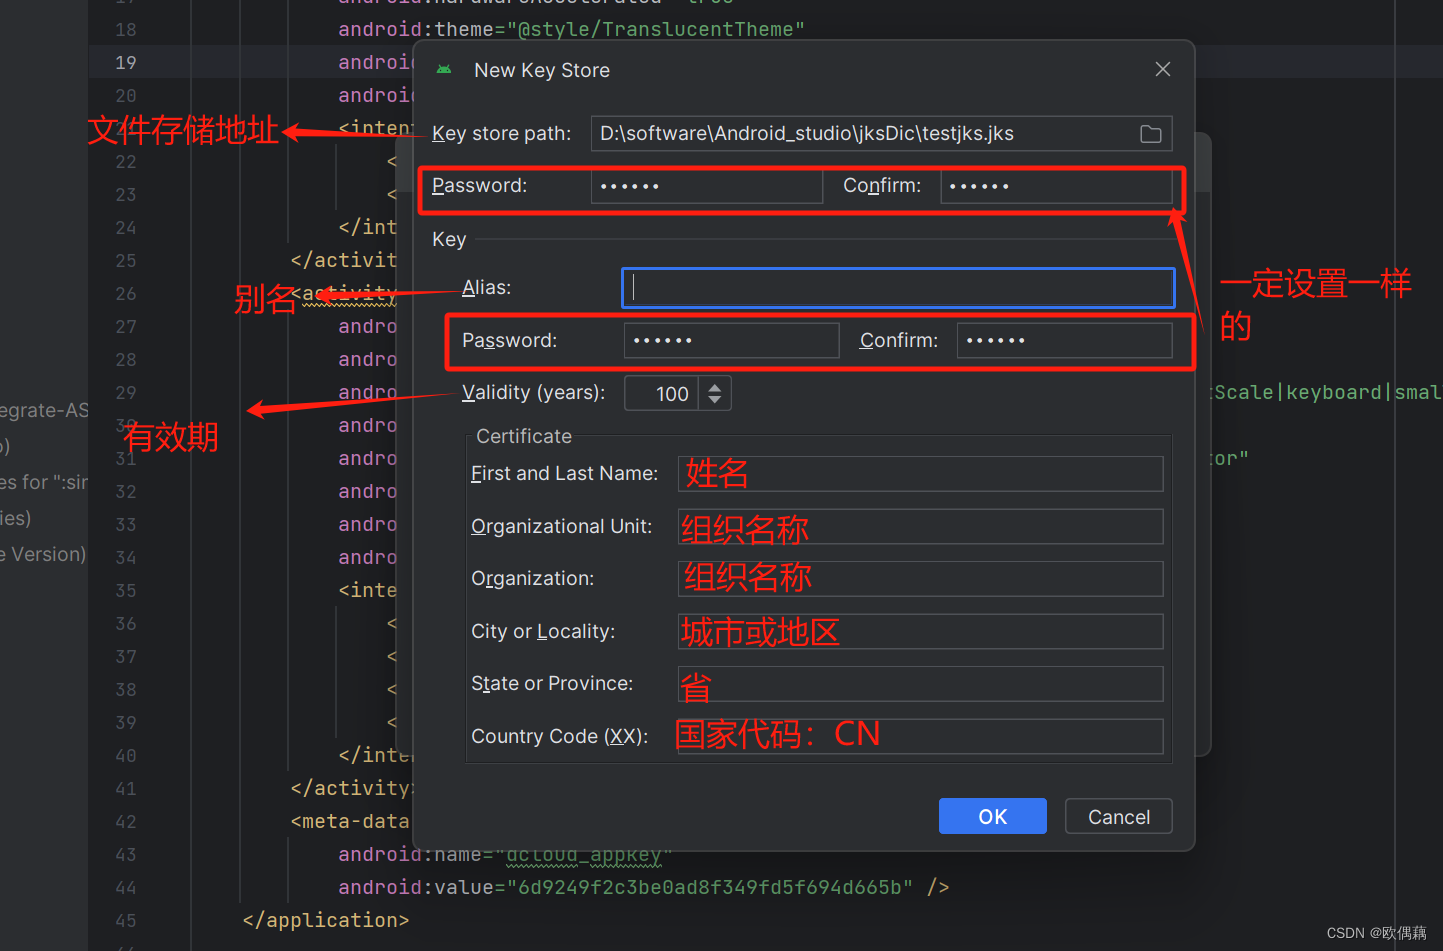The height and width of the screenshot is (951, 1443).
Task: Focus the Key Password field
Action: (731, 340)
